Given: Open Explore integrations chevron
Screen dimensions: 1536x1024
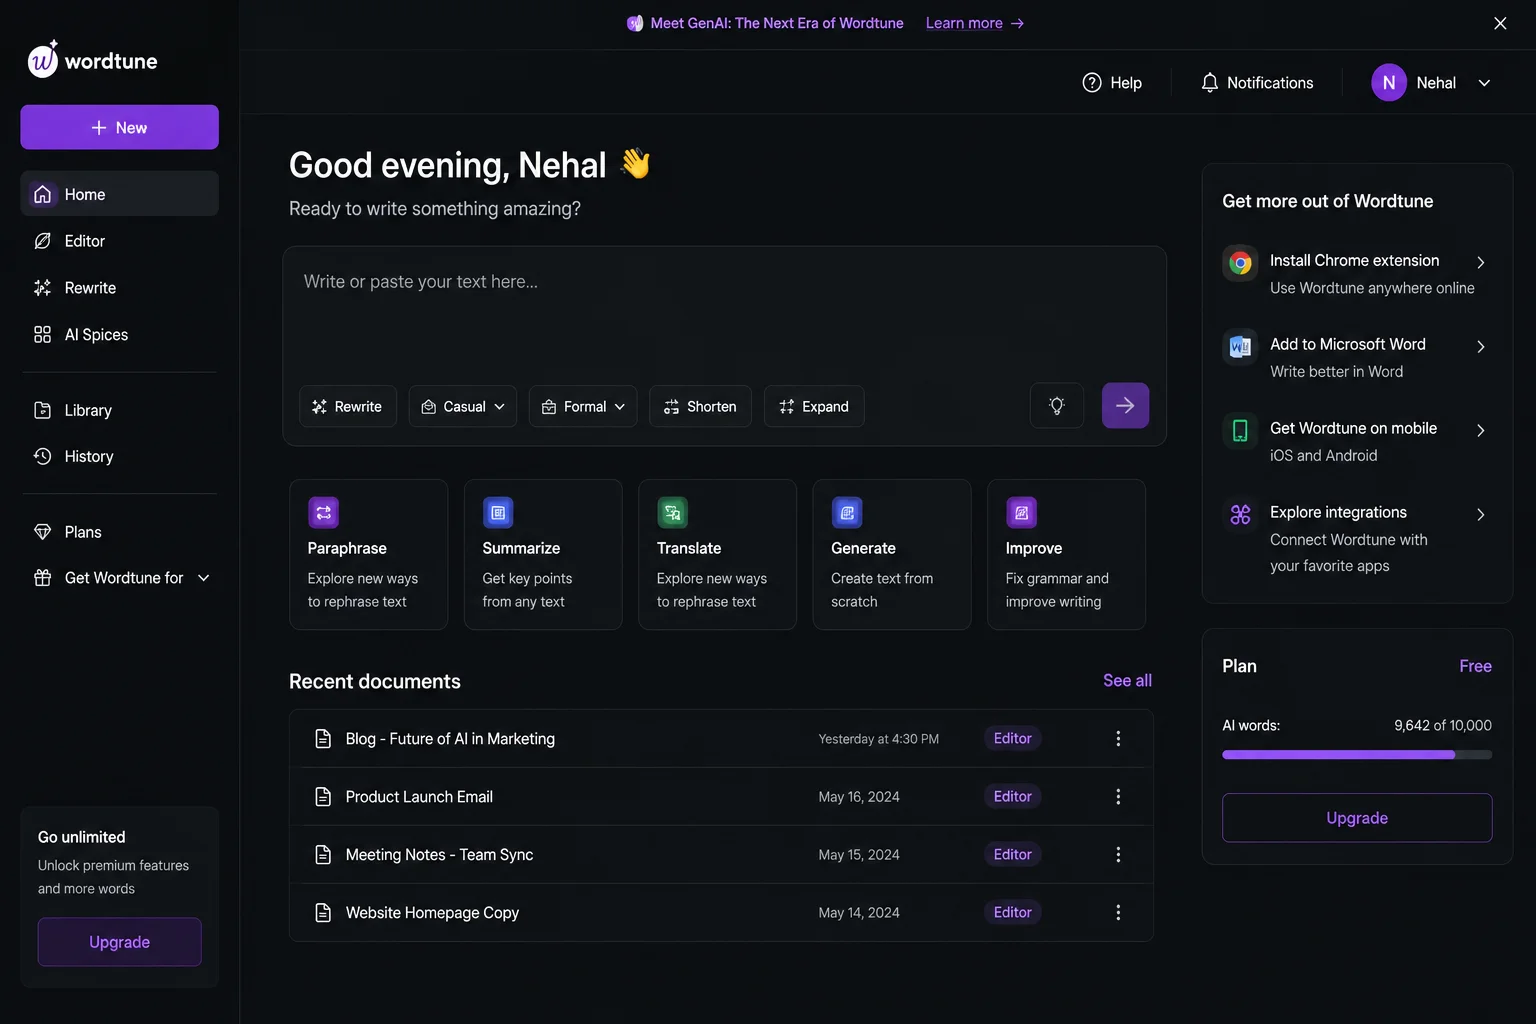Looking at the screenshot, I should [x=1481, y=515].
